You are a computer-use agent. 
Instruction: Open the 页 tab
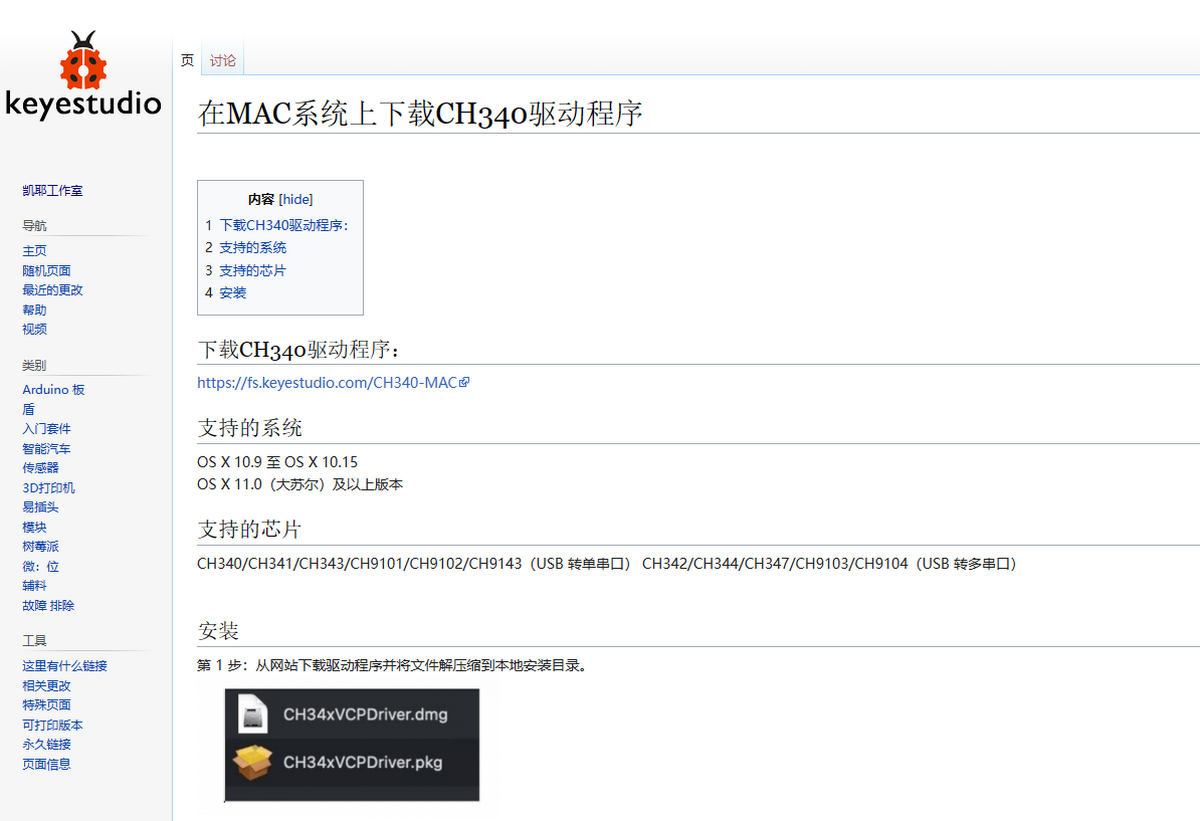(187, 61)
